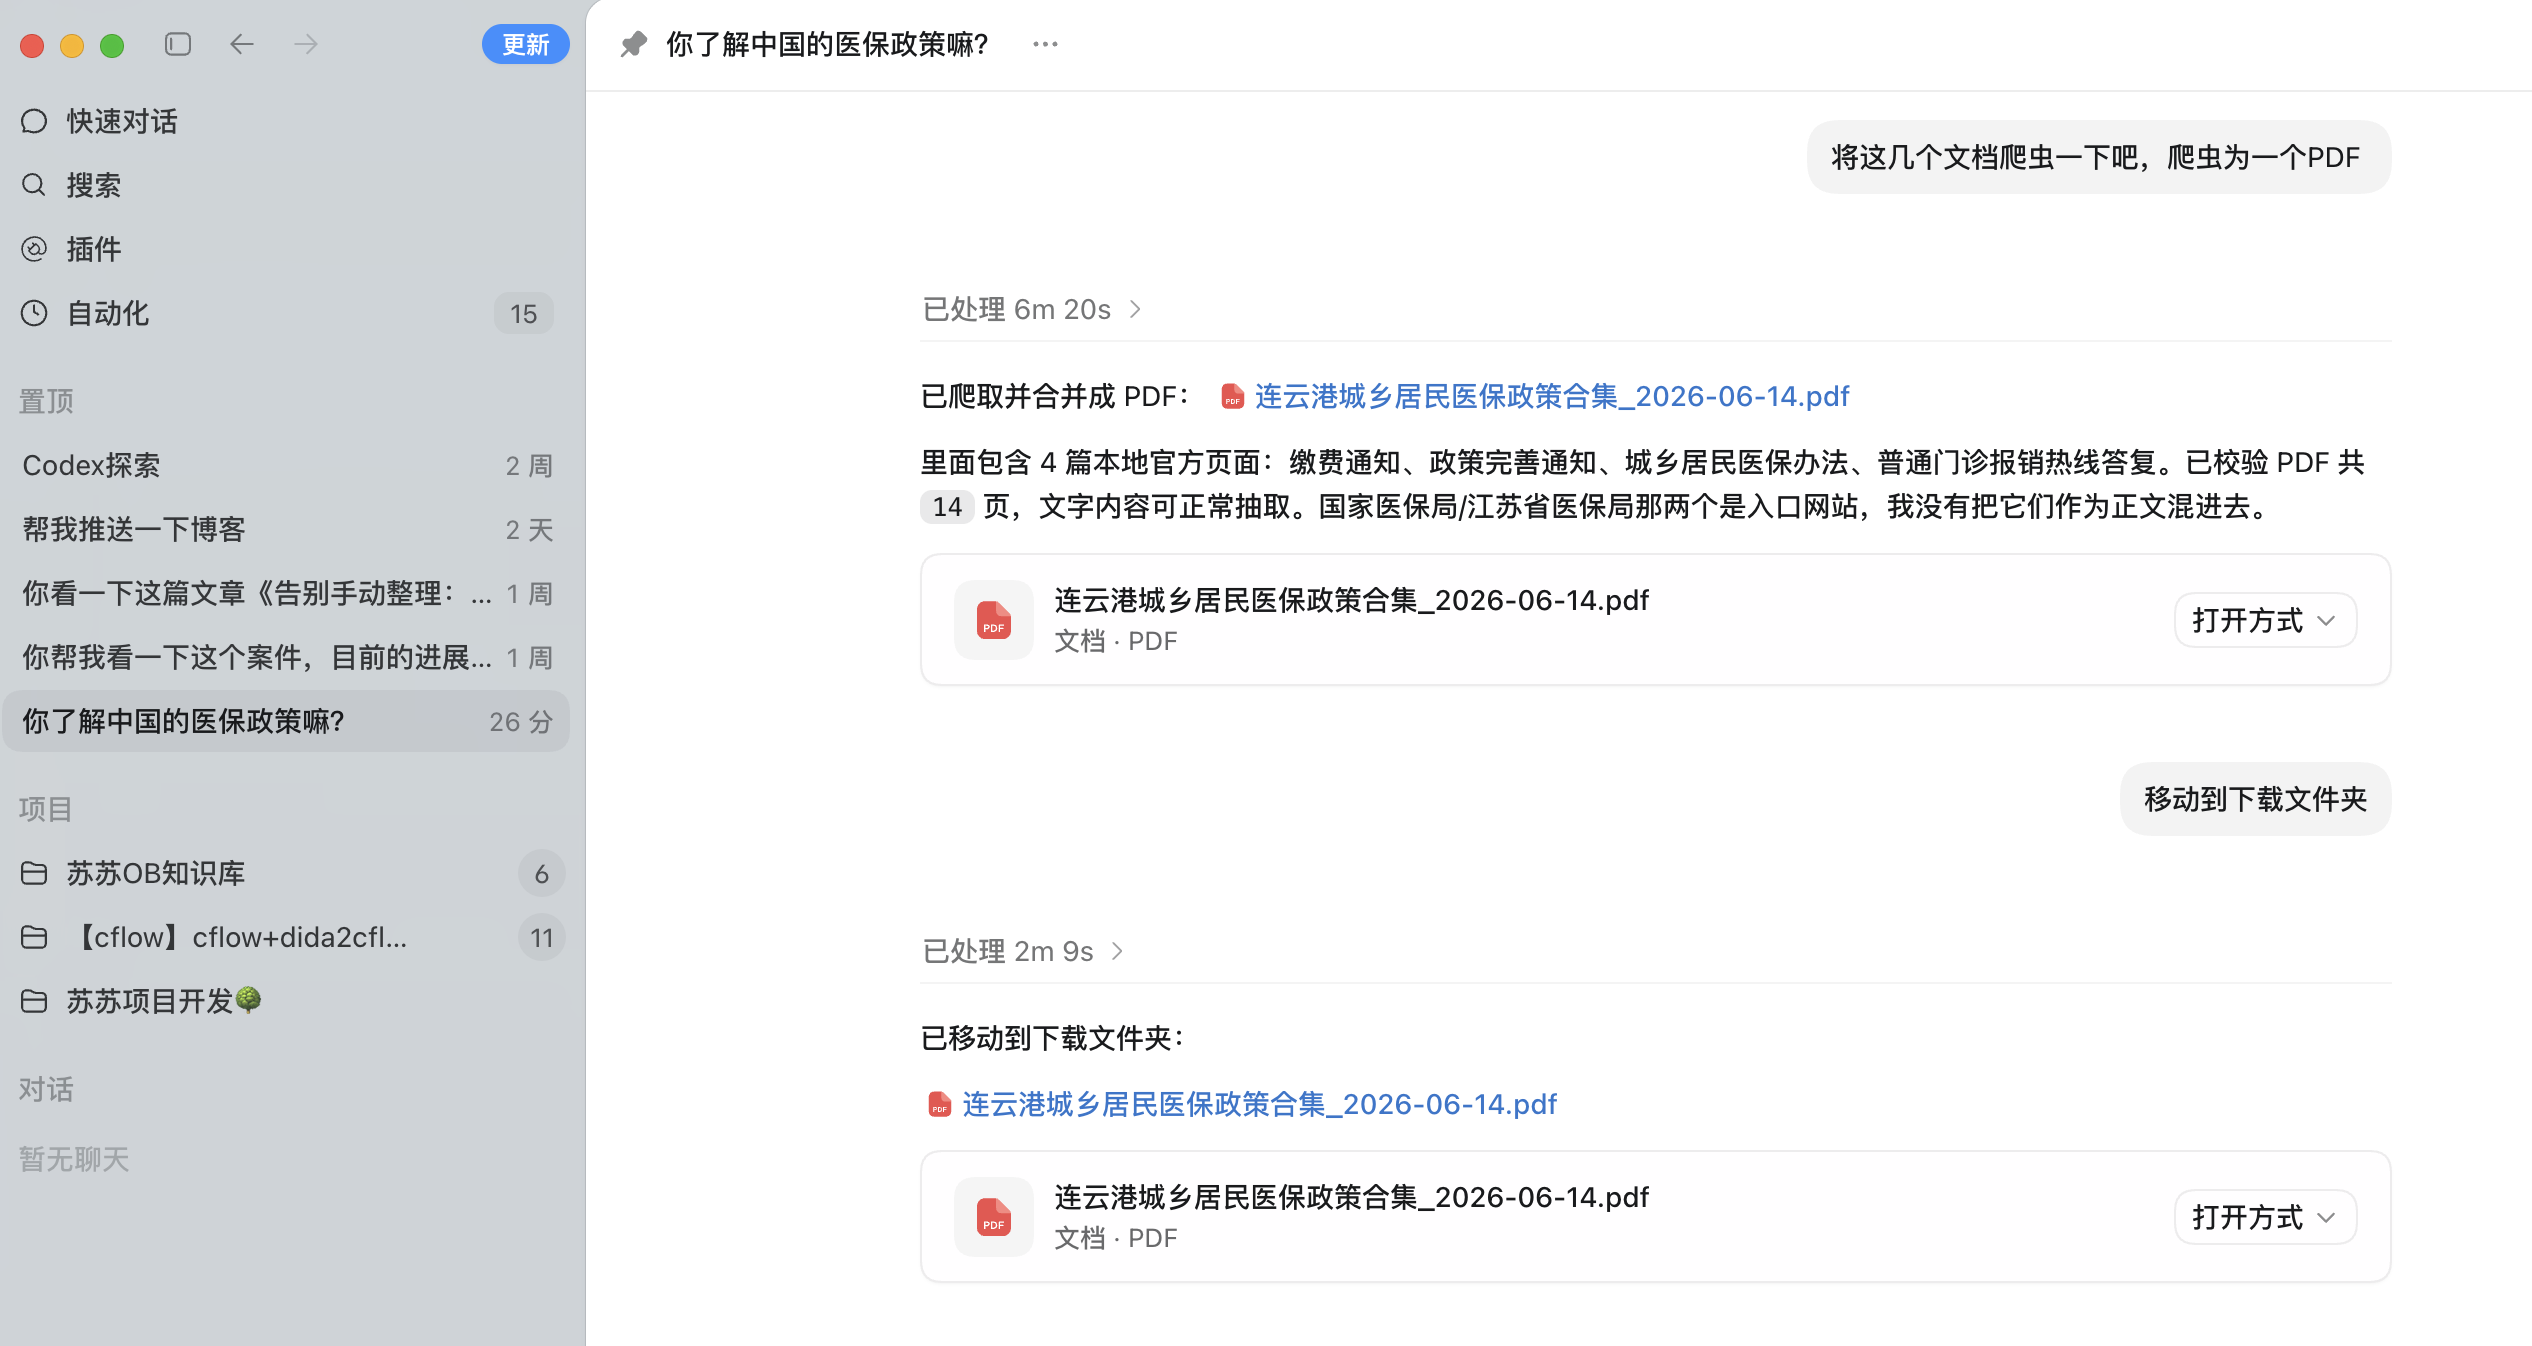Toggle the sidebar panel icon
The image size is (2532, 1346).
point(178,44)
